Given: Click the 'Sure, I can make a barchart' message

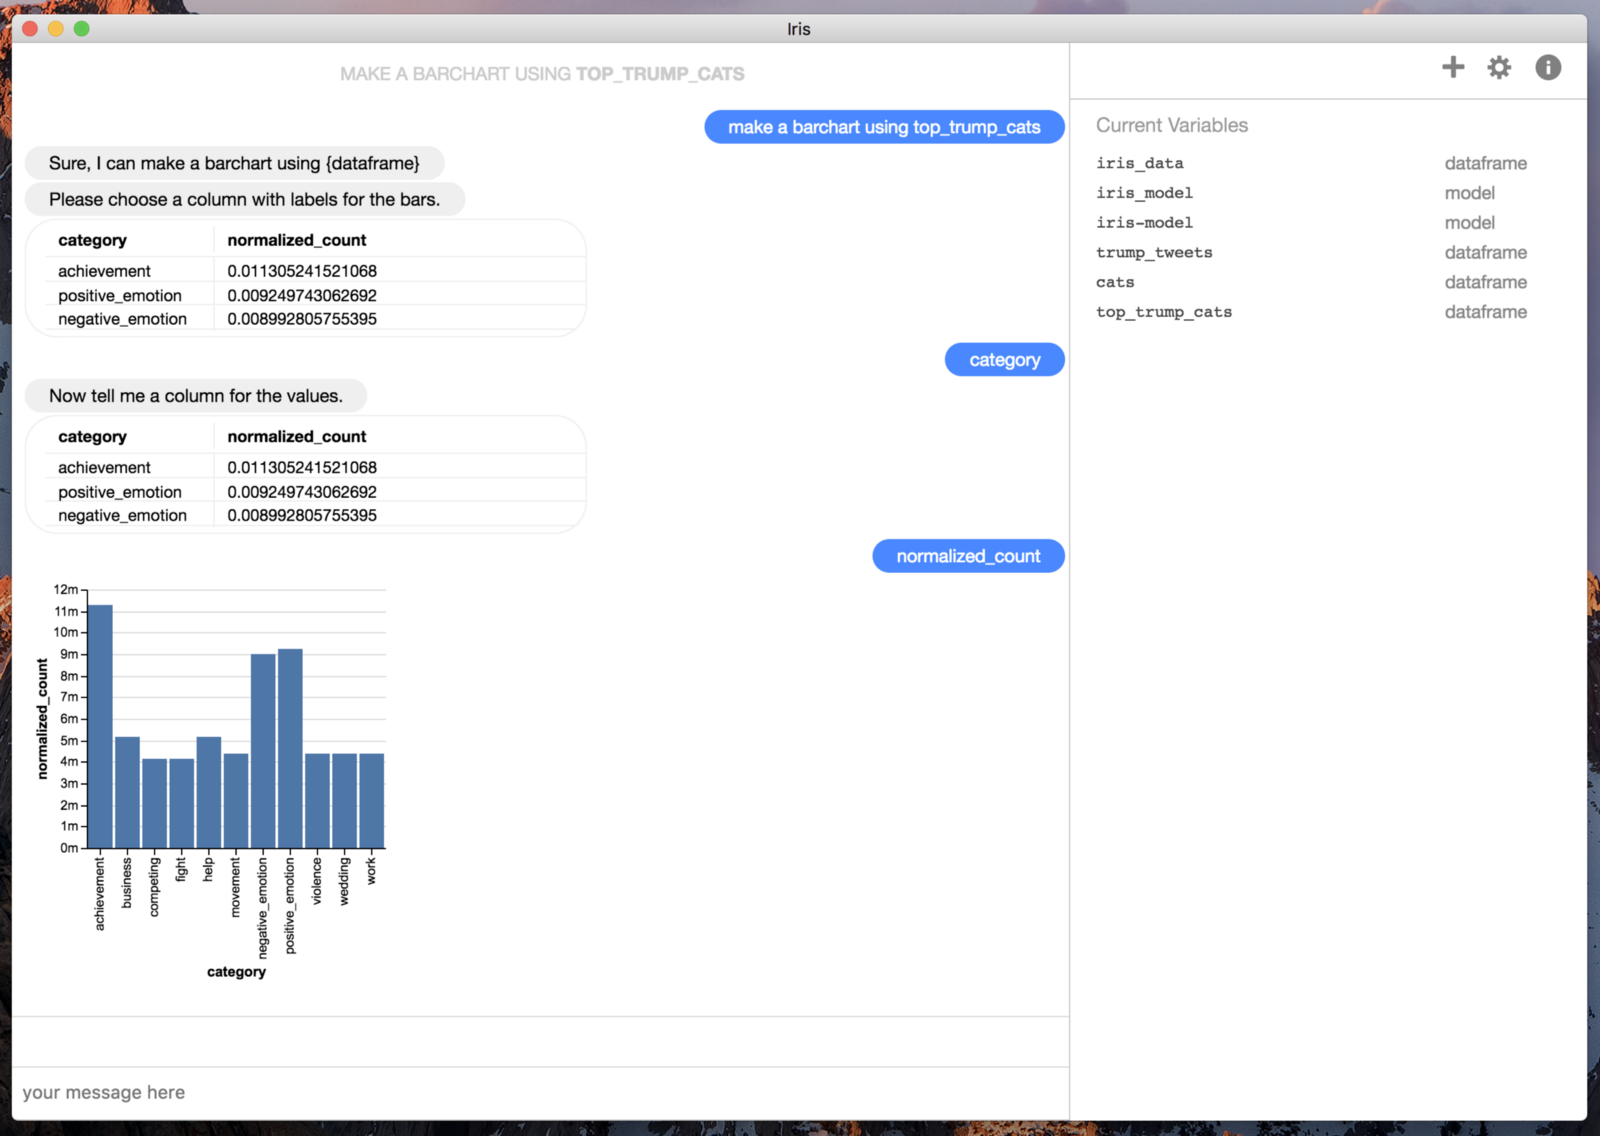Looking at the screenshot, I should [x=234, y=163].
